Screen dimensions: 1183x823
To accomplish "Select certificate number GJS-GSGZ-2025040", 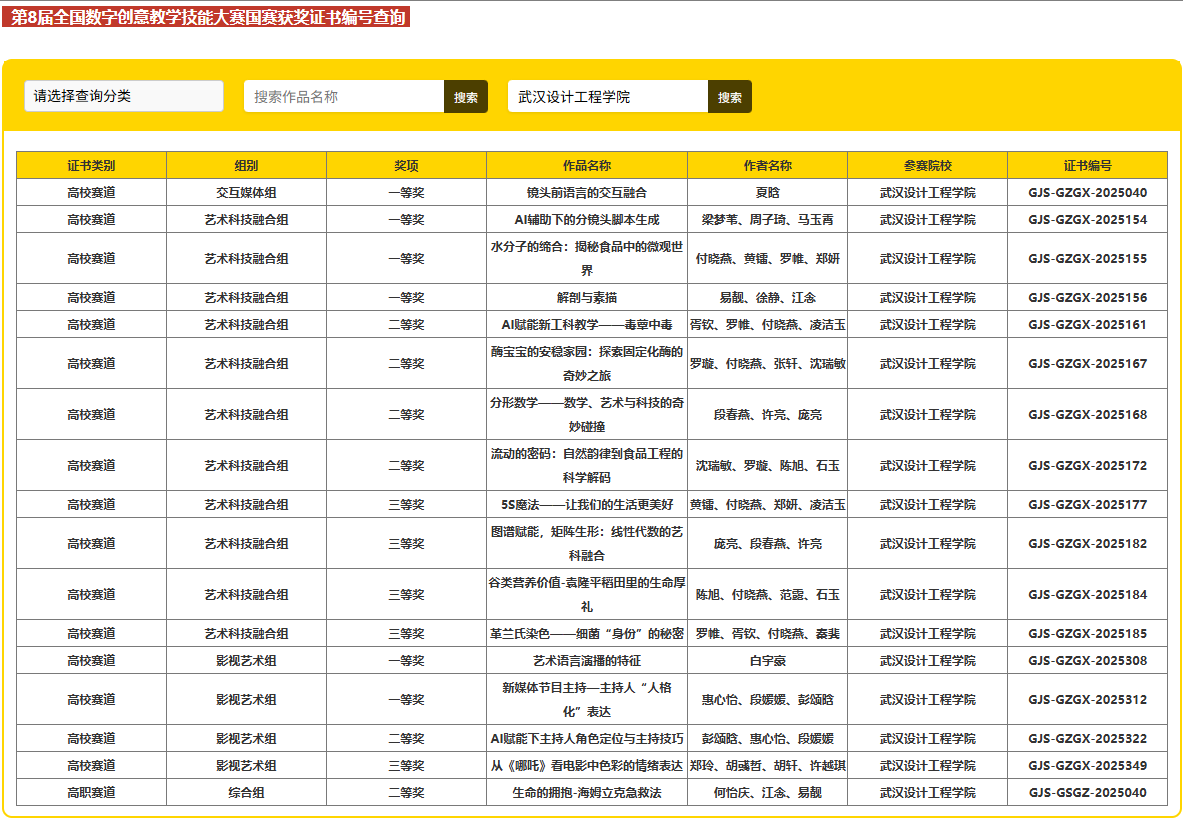I will [1087, 793].
